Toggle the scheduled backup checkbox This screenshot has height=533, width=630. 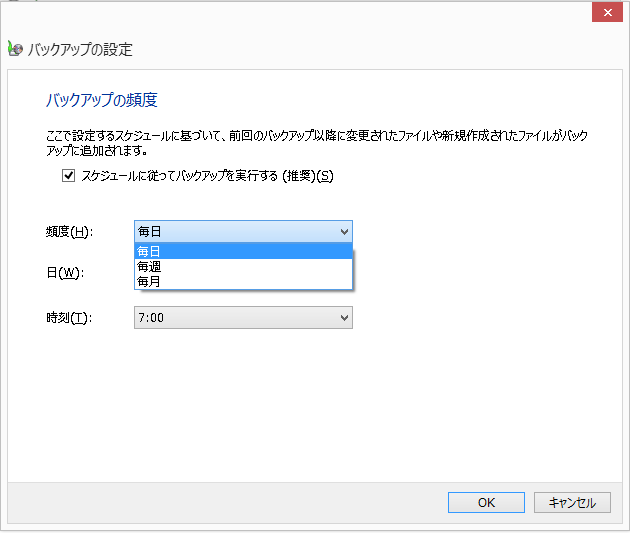coord(69,176)
